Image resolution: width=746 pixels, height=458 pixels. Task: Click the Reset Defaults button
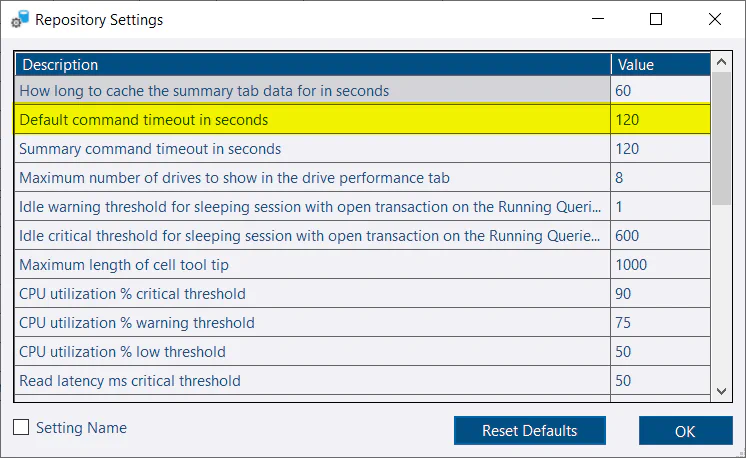coord(529,431)
